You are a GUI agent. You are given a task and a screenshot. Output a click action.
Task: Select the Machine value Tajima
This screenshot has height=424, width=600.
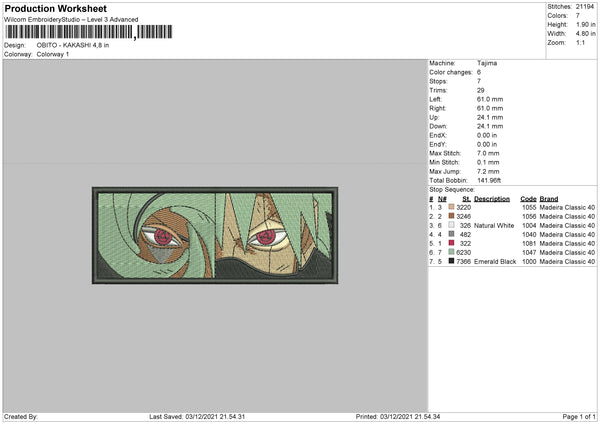pos(487,63)
